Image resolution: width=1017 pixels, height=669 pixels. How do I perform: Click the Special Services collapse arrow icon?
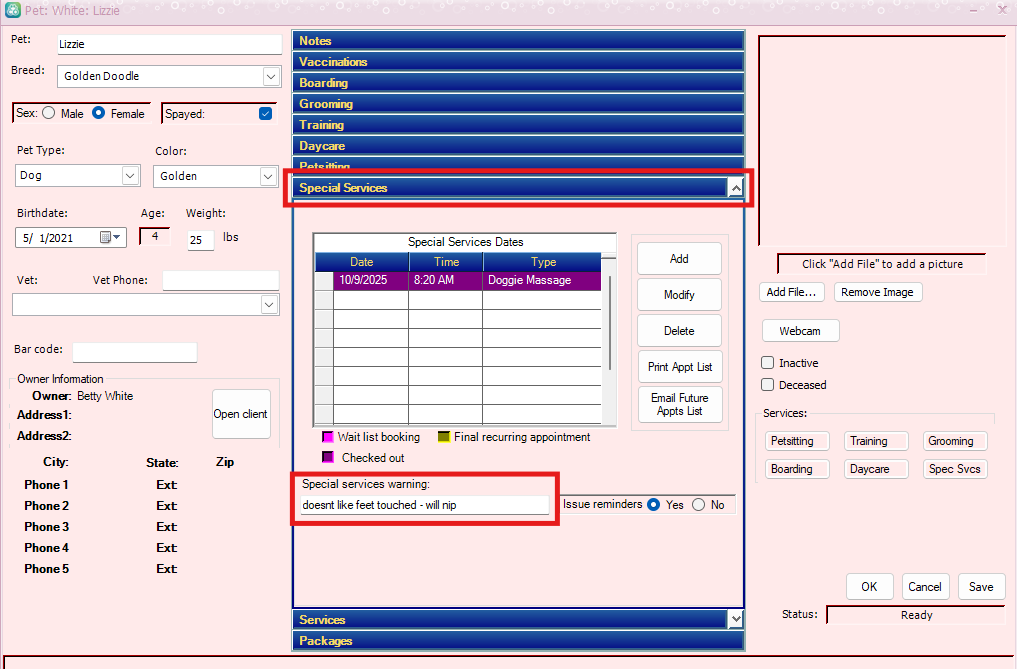(x=735, y=187)
